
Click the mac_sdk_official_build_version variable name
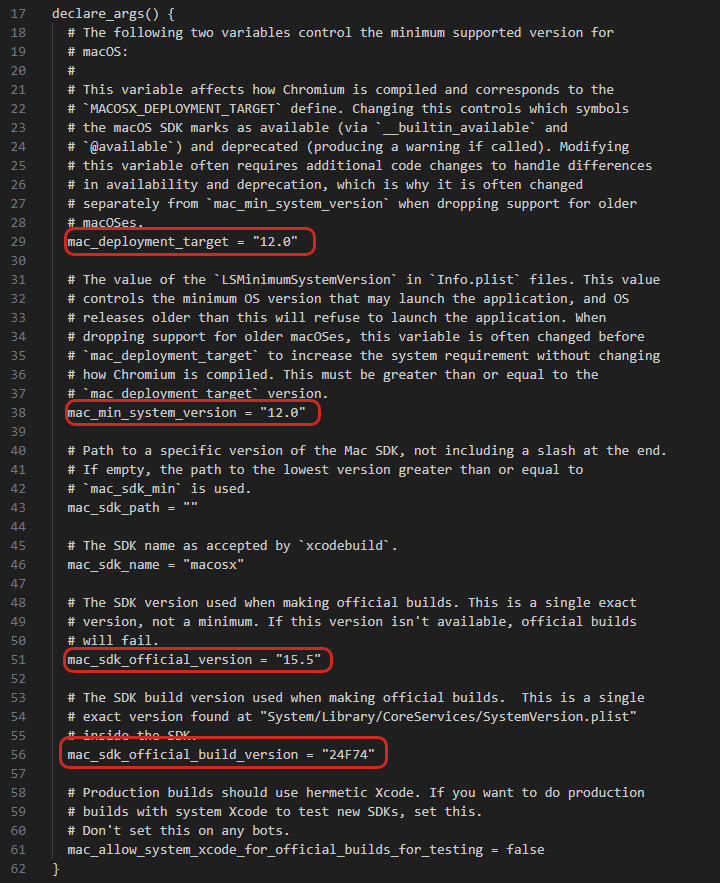[x=183, y=755]
